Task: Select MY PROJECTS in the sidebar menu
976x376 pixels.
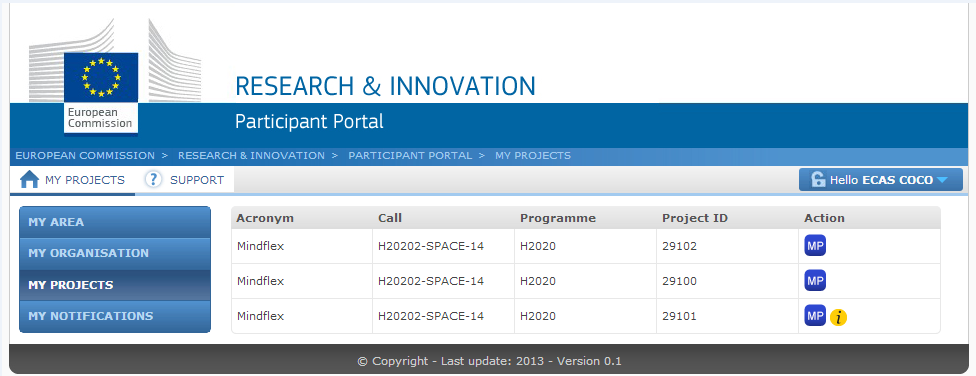Action: tap(115, 285)
